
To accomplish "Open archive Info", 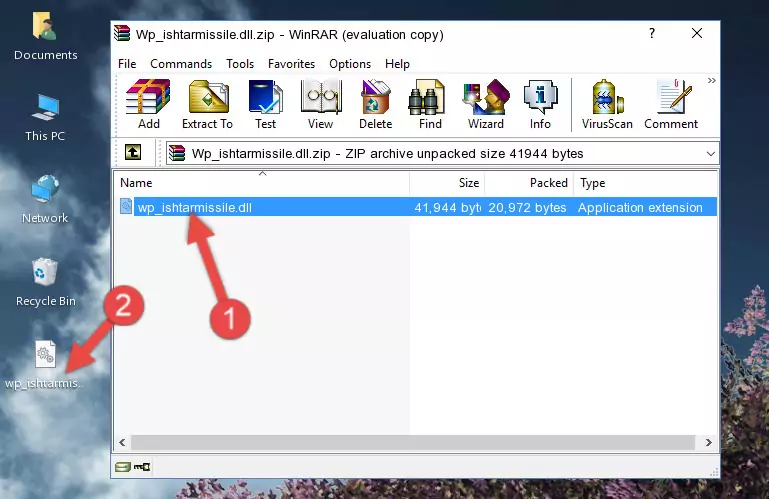I will [x=540, y=104].
